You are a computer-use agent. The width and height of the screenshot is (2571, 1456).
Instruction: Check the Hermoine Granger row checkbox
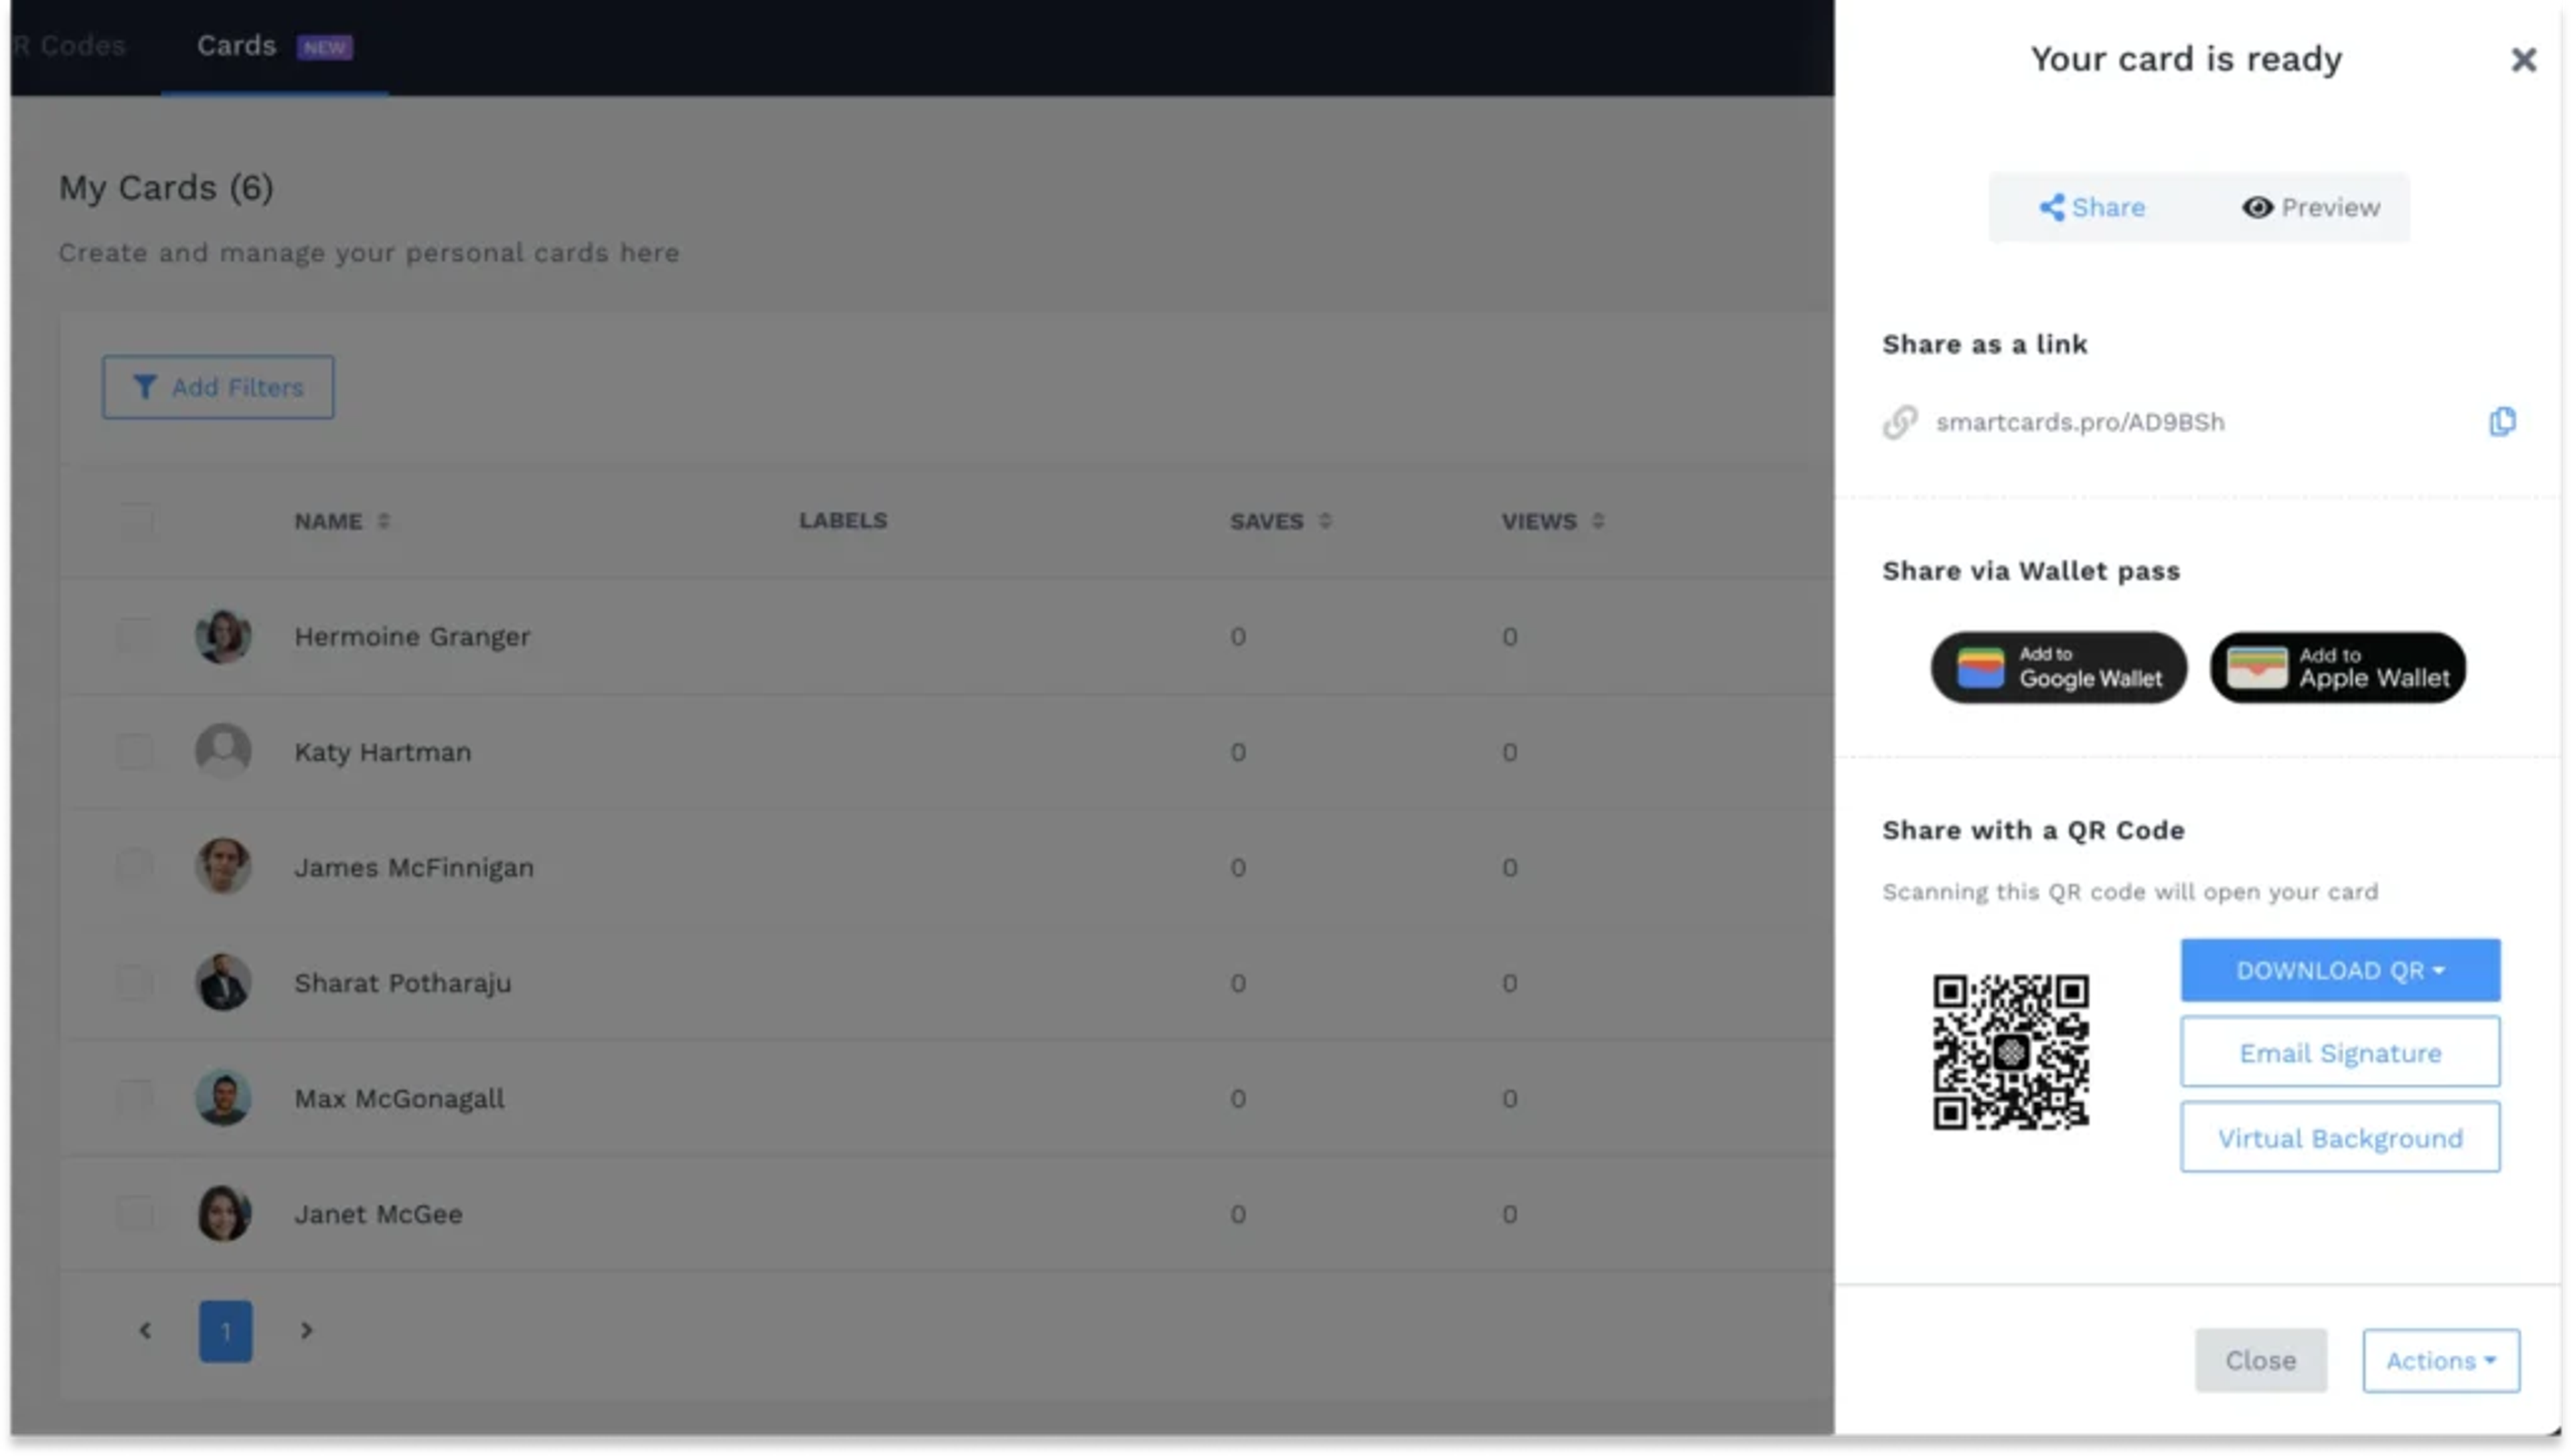pos(136,636)
